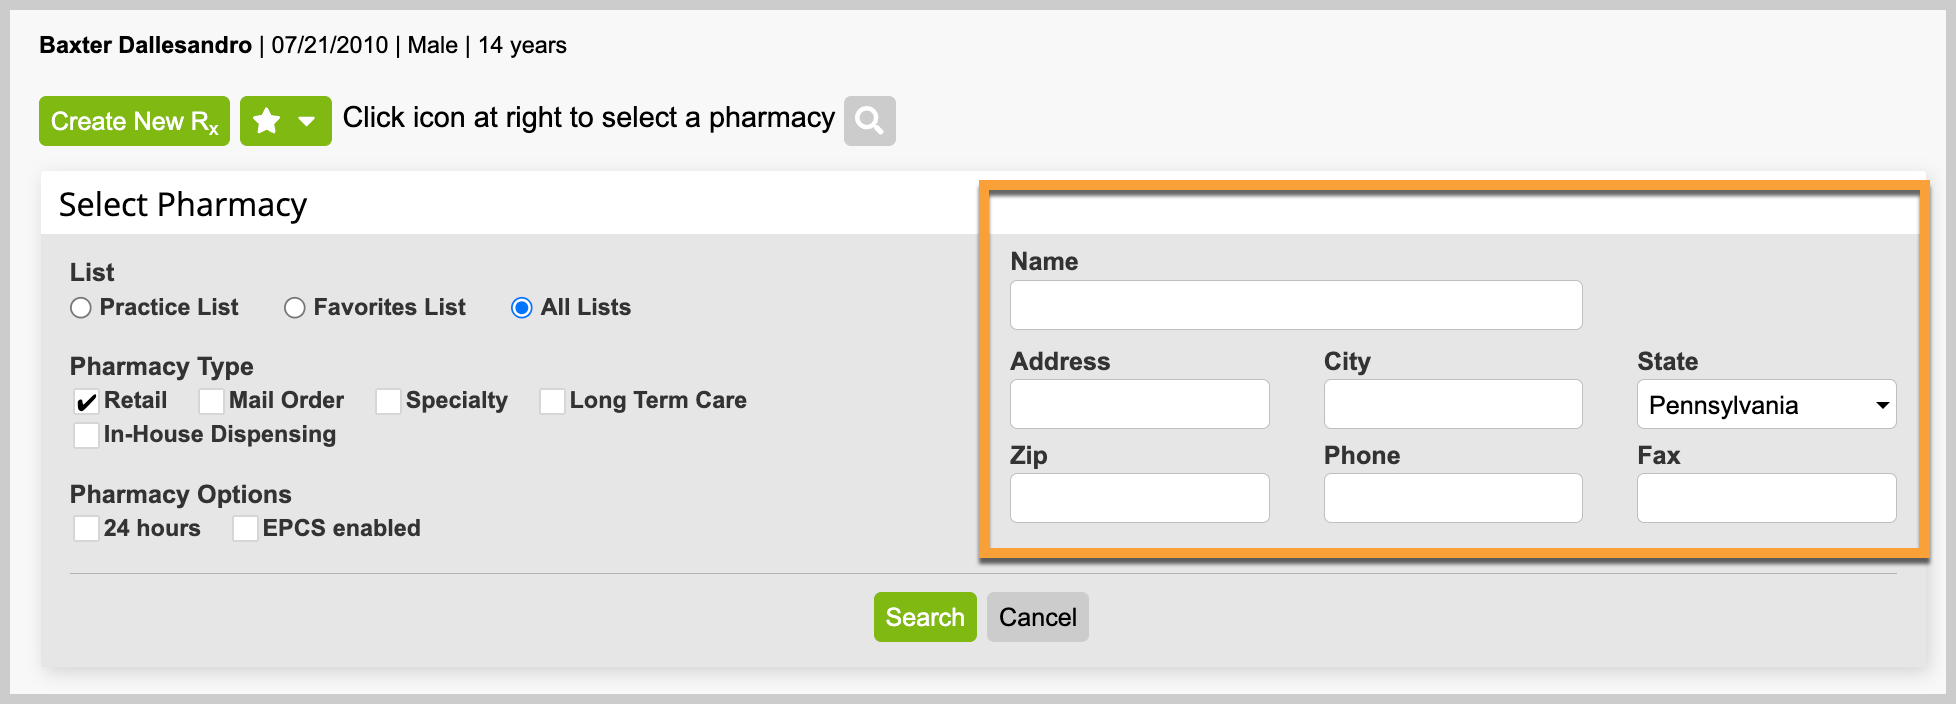Uncheck the Retail pharmacy type

87,402
